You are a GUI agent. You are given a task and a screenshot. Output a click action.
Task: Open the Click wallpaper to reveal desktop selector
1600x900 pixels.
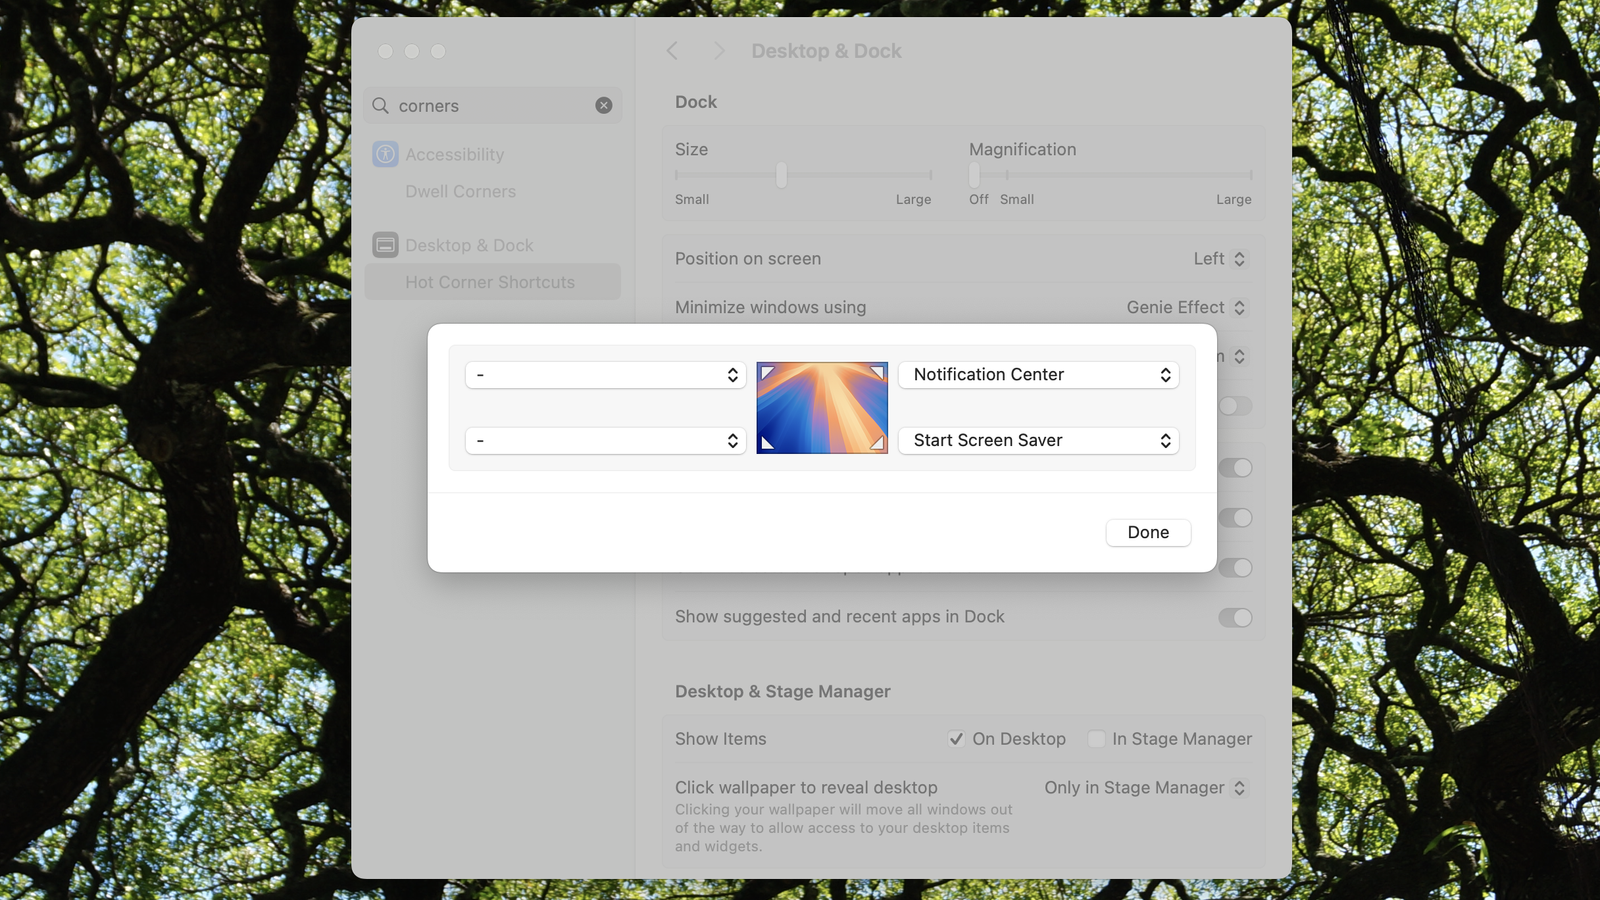1145,788
